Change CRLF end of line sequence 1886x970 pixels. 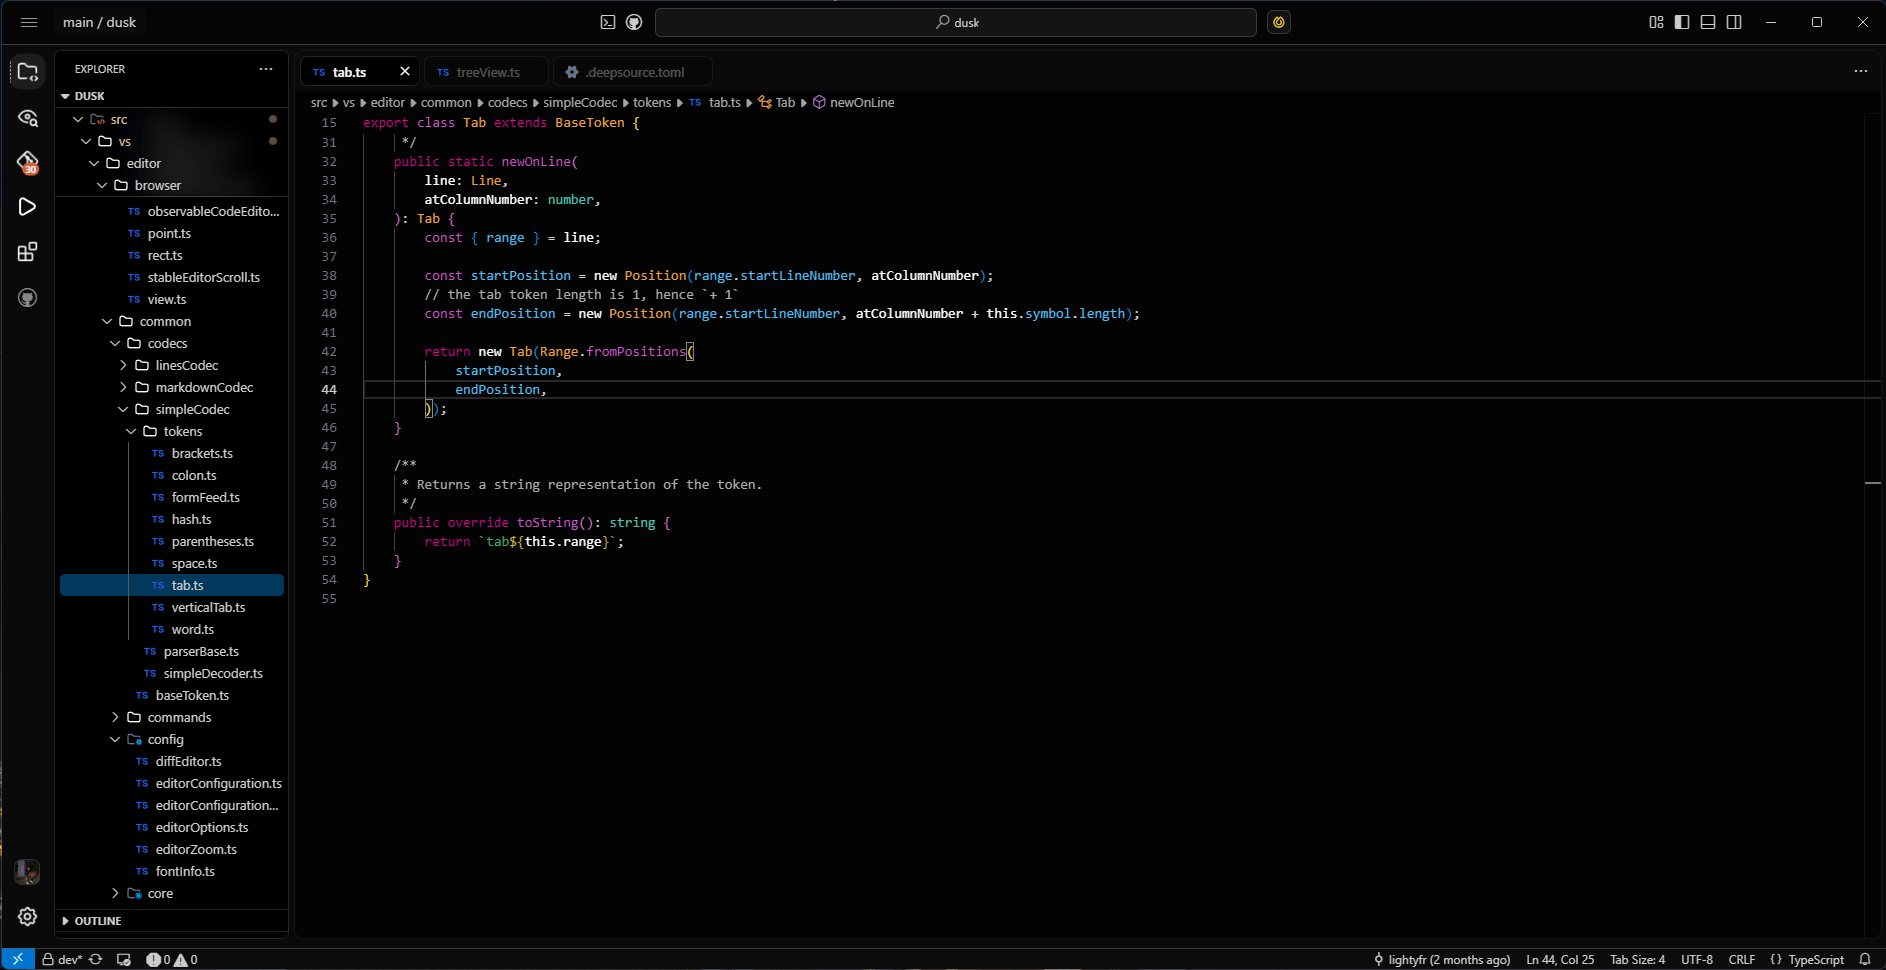click(x=1741, y=959)
